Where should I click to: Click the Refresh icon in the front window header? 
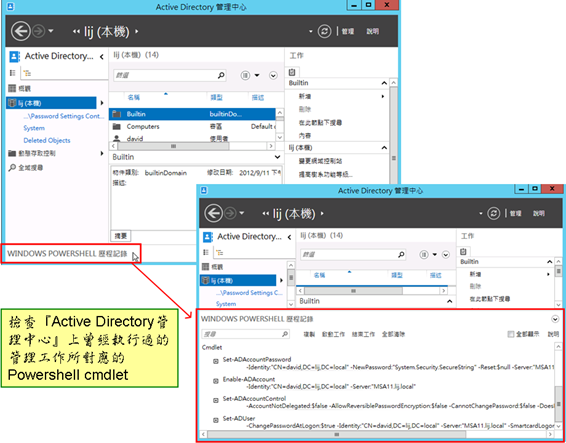(493, 213)
